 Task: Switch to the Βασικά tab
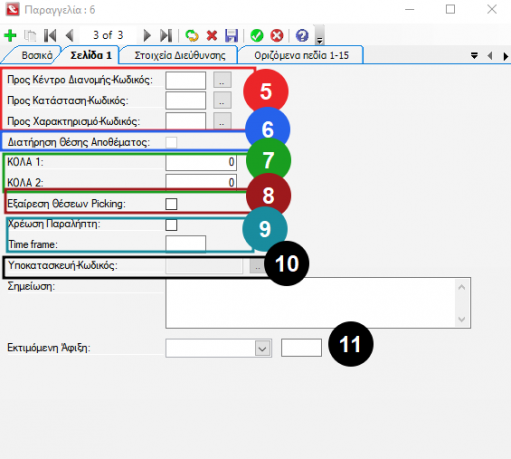click(x=37, y=55)
